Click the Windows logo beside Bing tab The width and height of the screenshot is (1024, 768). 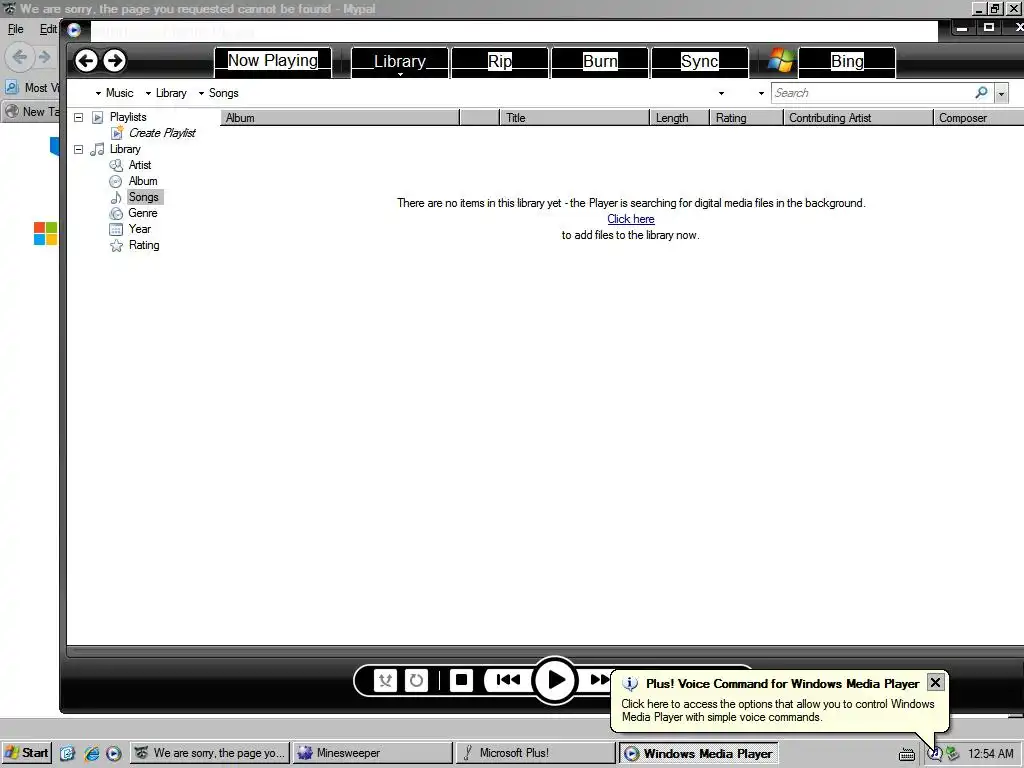pos(780,61)
